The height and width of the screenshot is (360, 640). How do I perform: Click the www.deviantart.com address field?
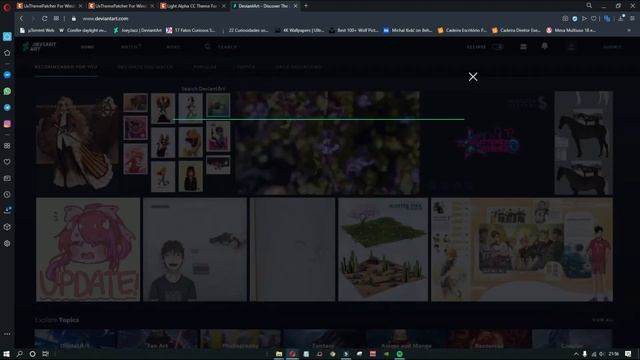(x=105, y=18)
